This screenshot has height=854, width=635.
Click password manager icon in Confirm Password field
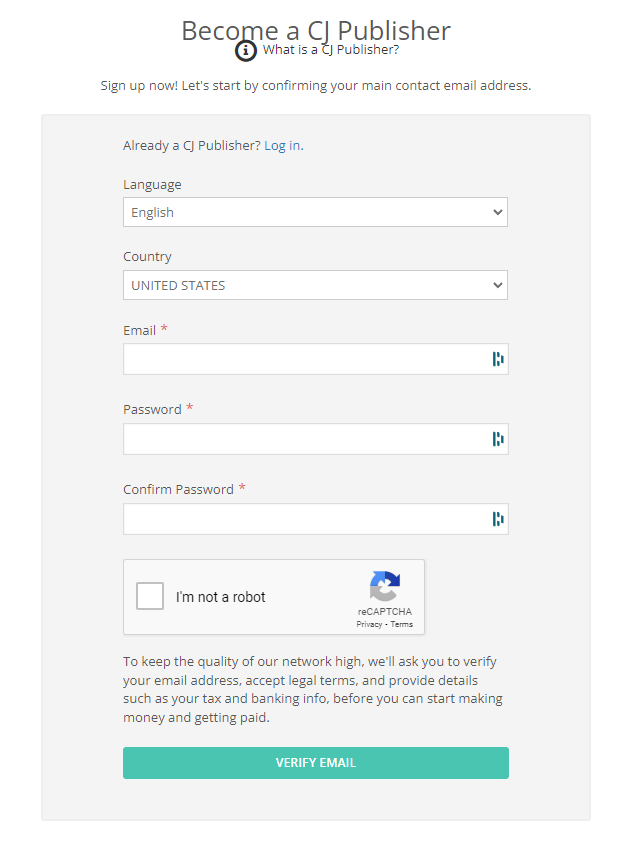(x=498, y=519)
